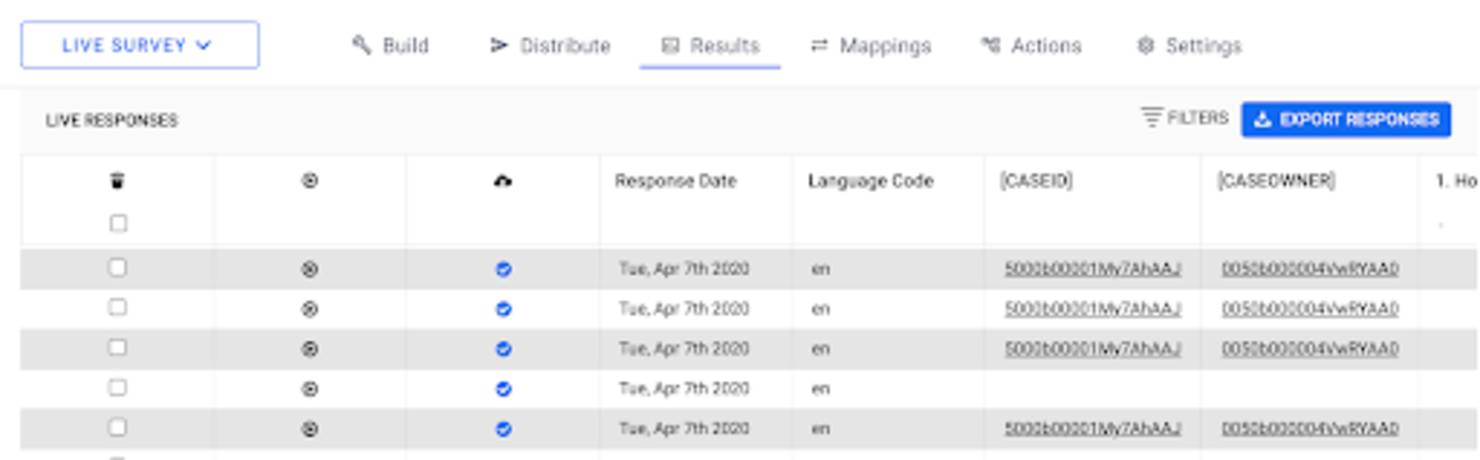Click the Language Code column header
Viewport: 1480px width, 460px height.
(x=871, y=181)
